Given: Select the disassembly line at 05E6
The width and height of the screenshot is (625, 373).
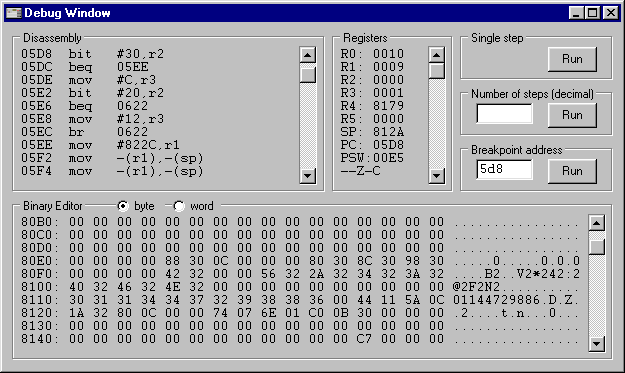Looking at the screenshot, I should (85, 106).
